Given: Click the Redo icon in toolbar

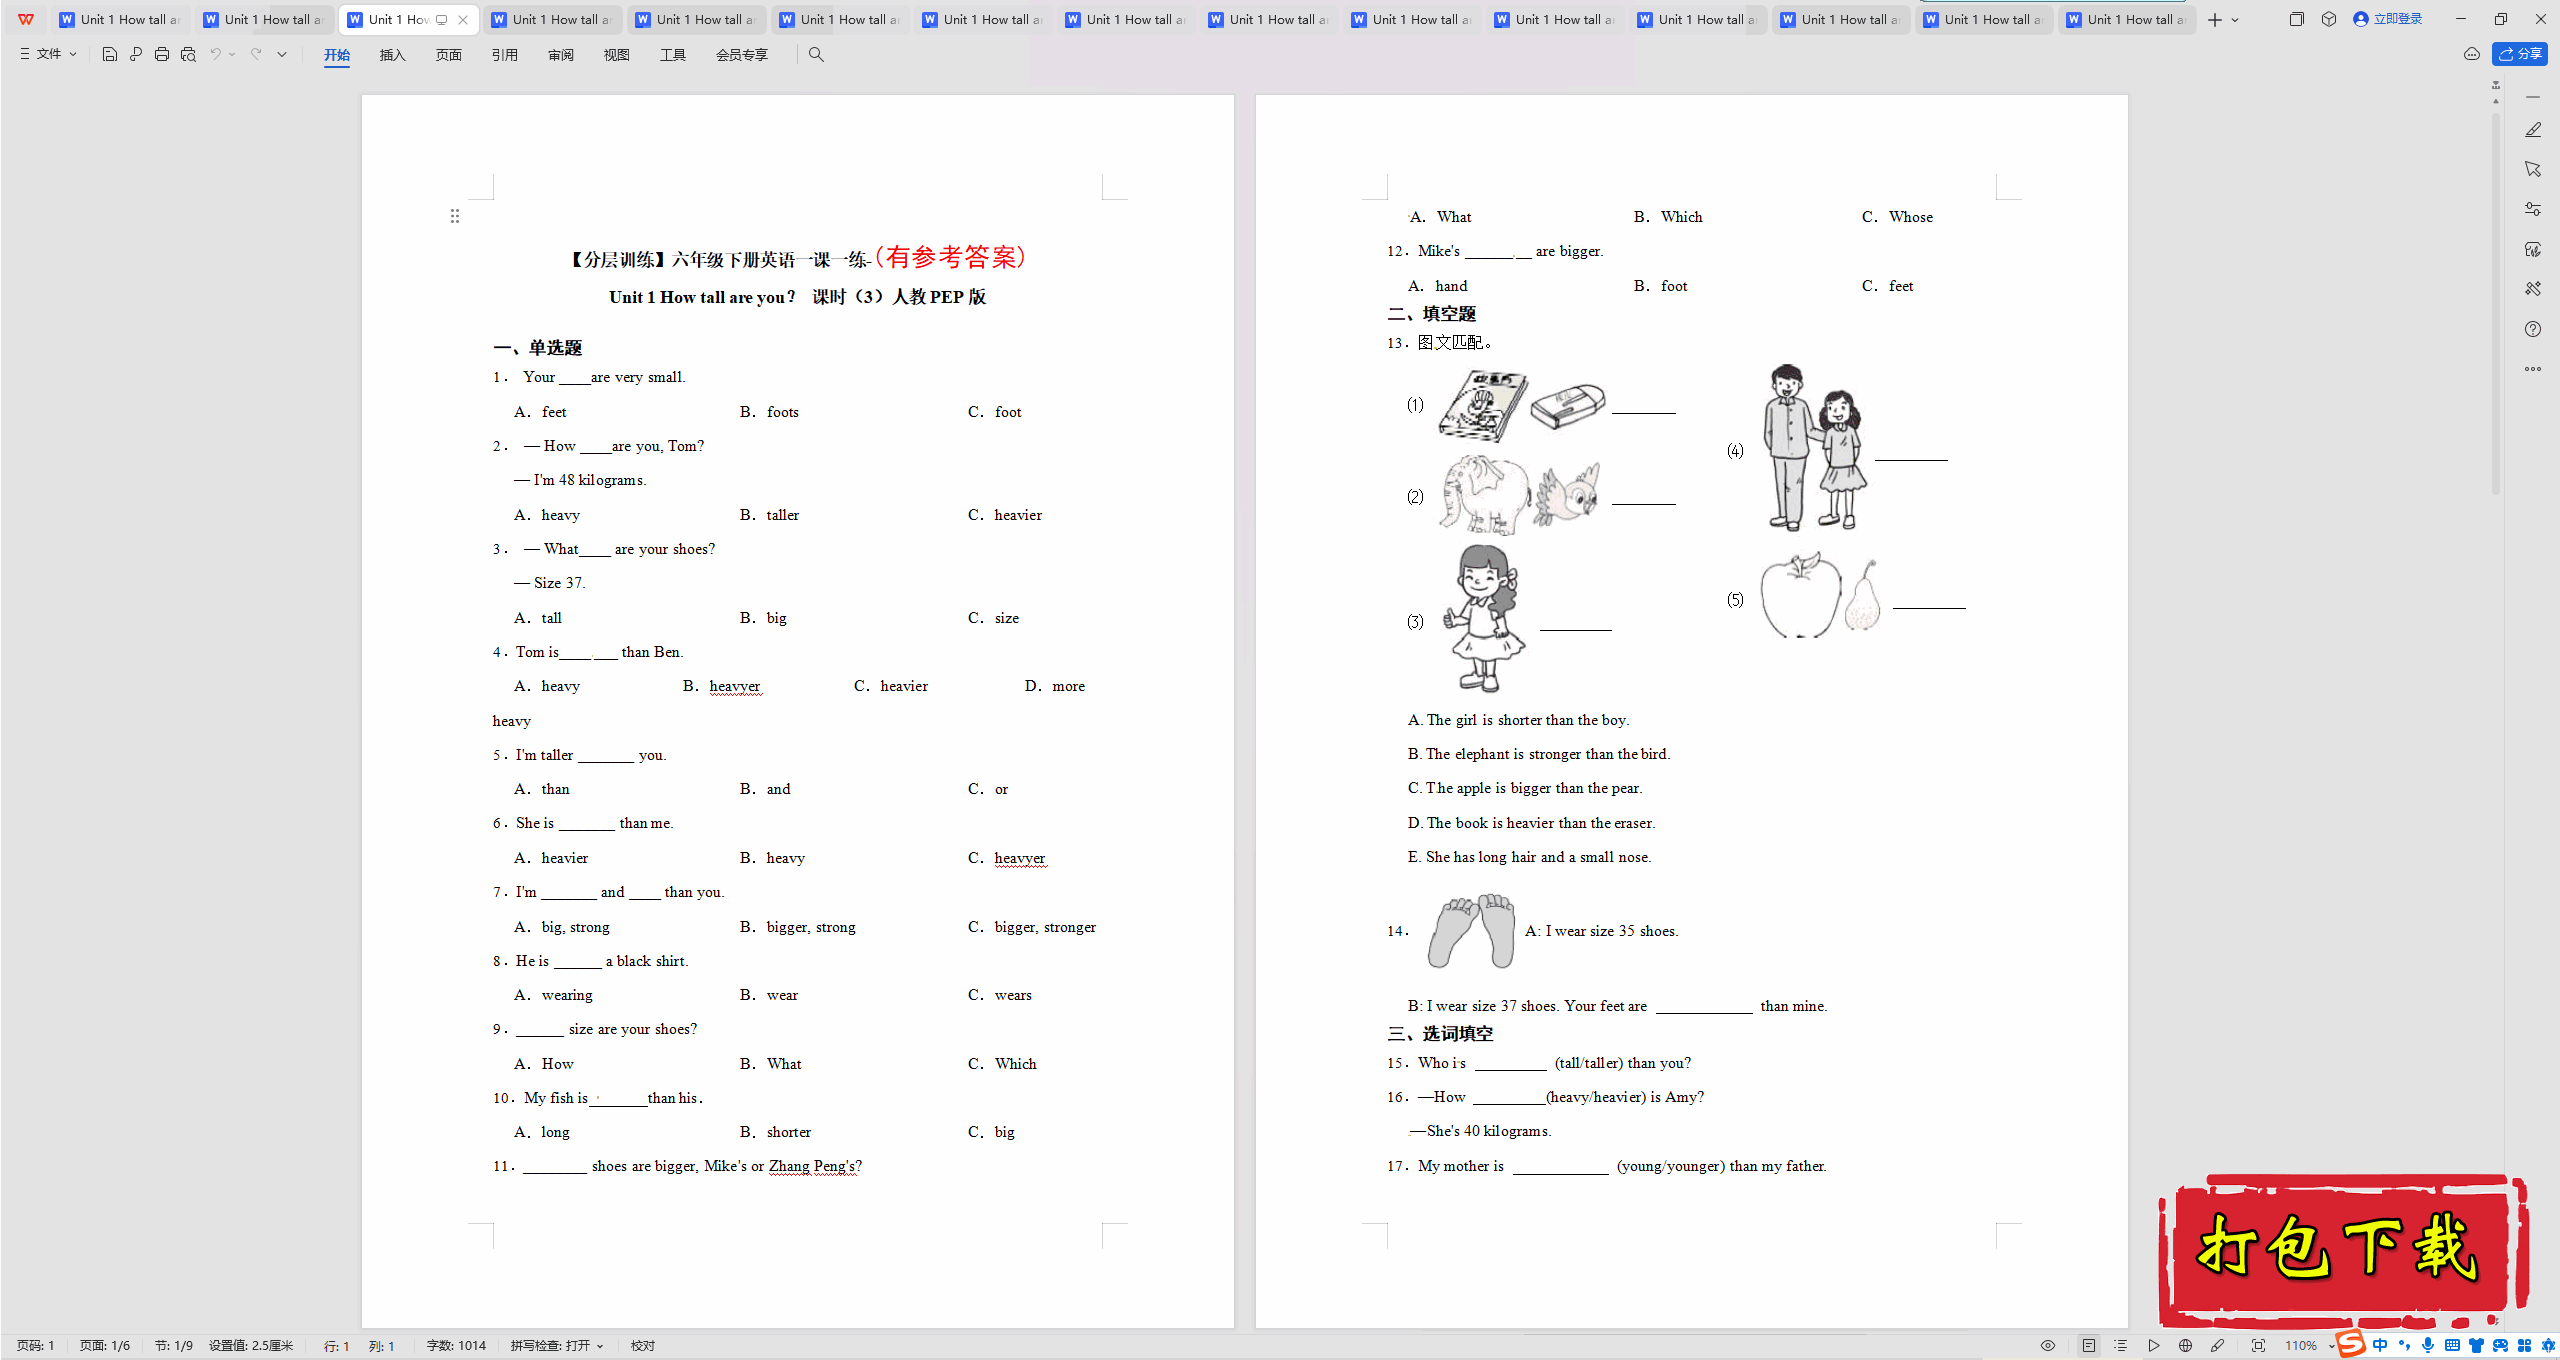Looking at the screenshot, I should click(x=259, y=54).
